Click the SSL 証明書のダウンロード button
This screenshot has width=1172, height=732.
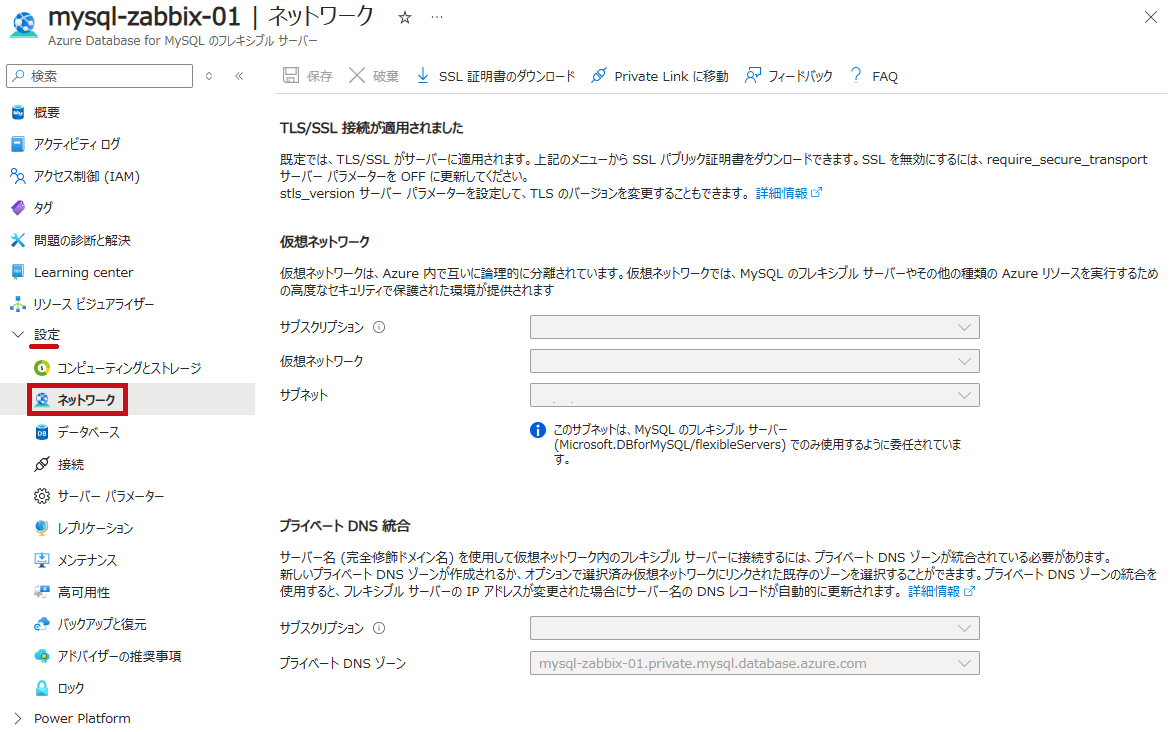point(507,76)
